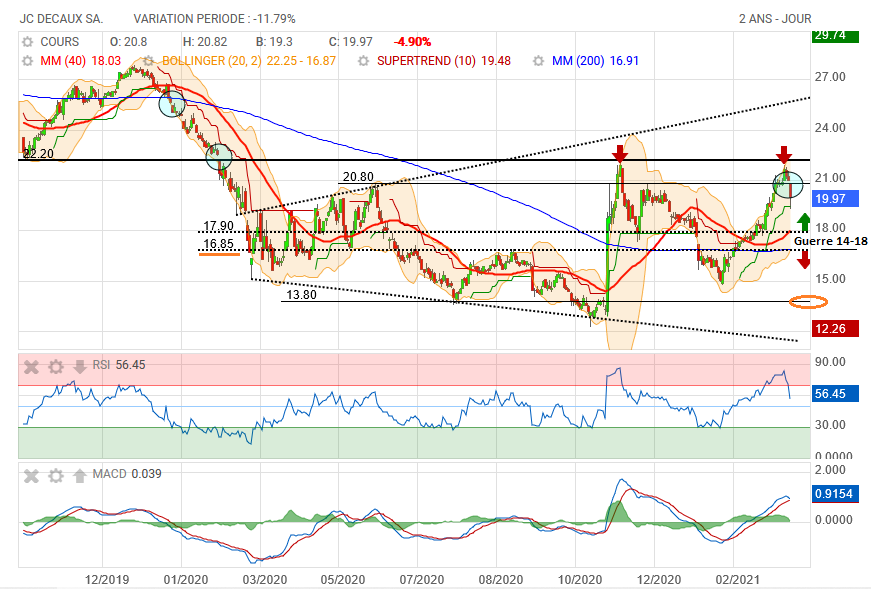The height and width of the screenshot is (589, 871).
Task: Click the 19.97 current price tag
Action: click(831, 199)
